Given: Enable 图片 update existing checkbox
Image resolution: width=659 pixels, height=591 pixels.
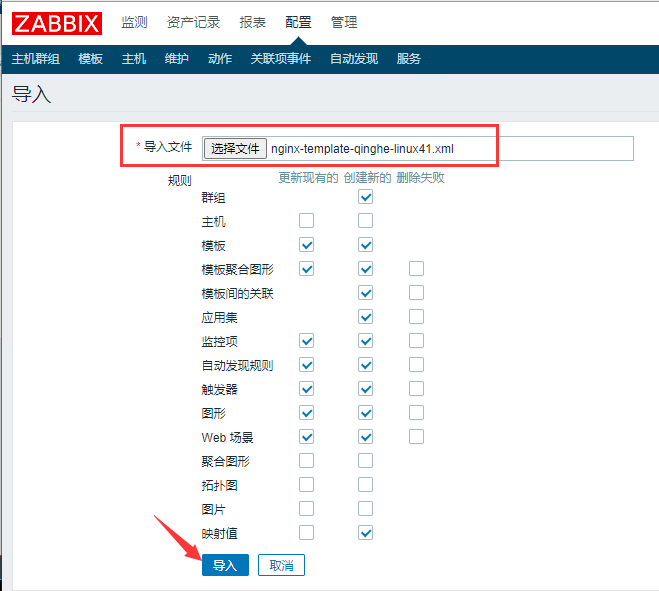Looking at the screenshot, I should point(306,509).
